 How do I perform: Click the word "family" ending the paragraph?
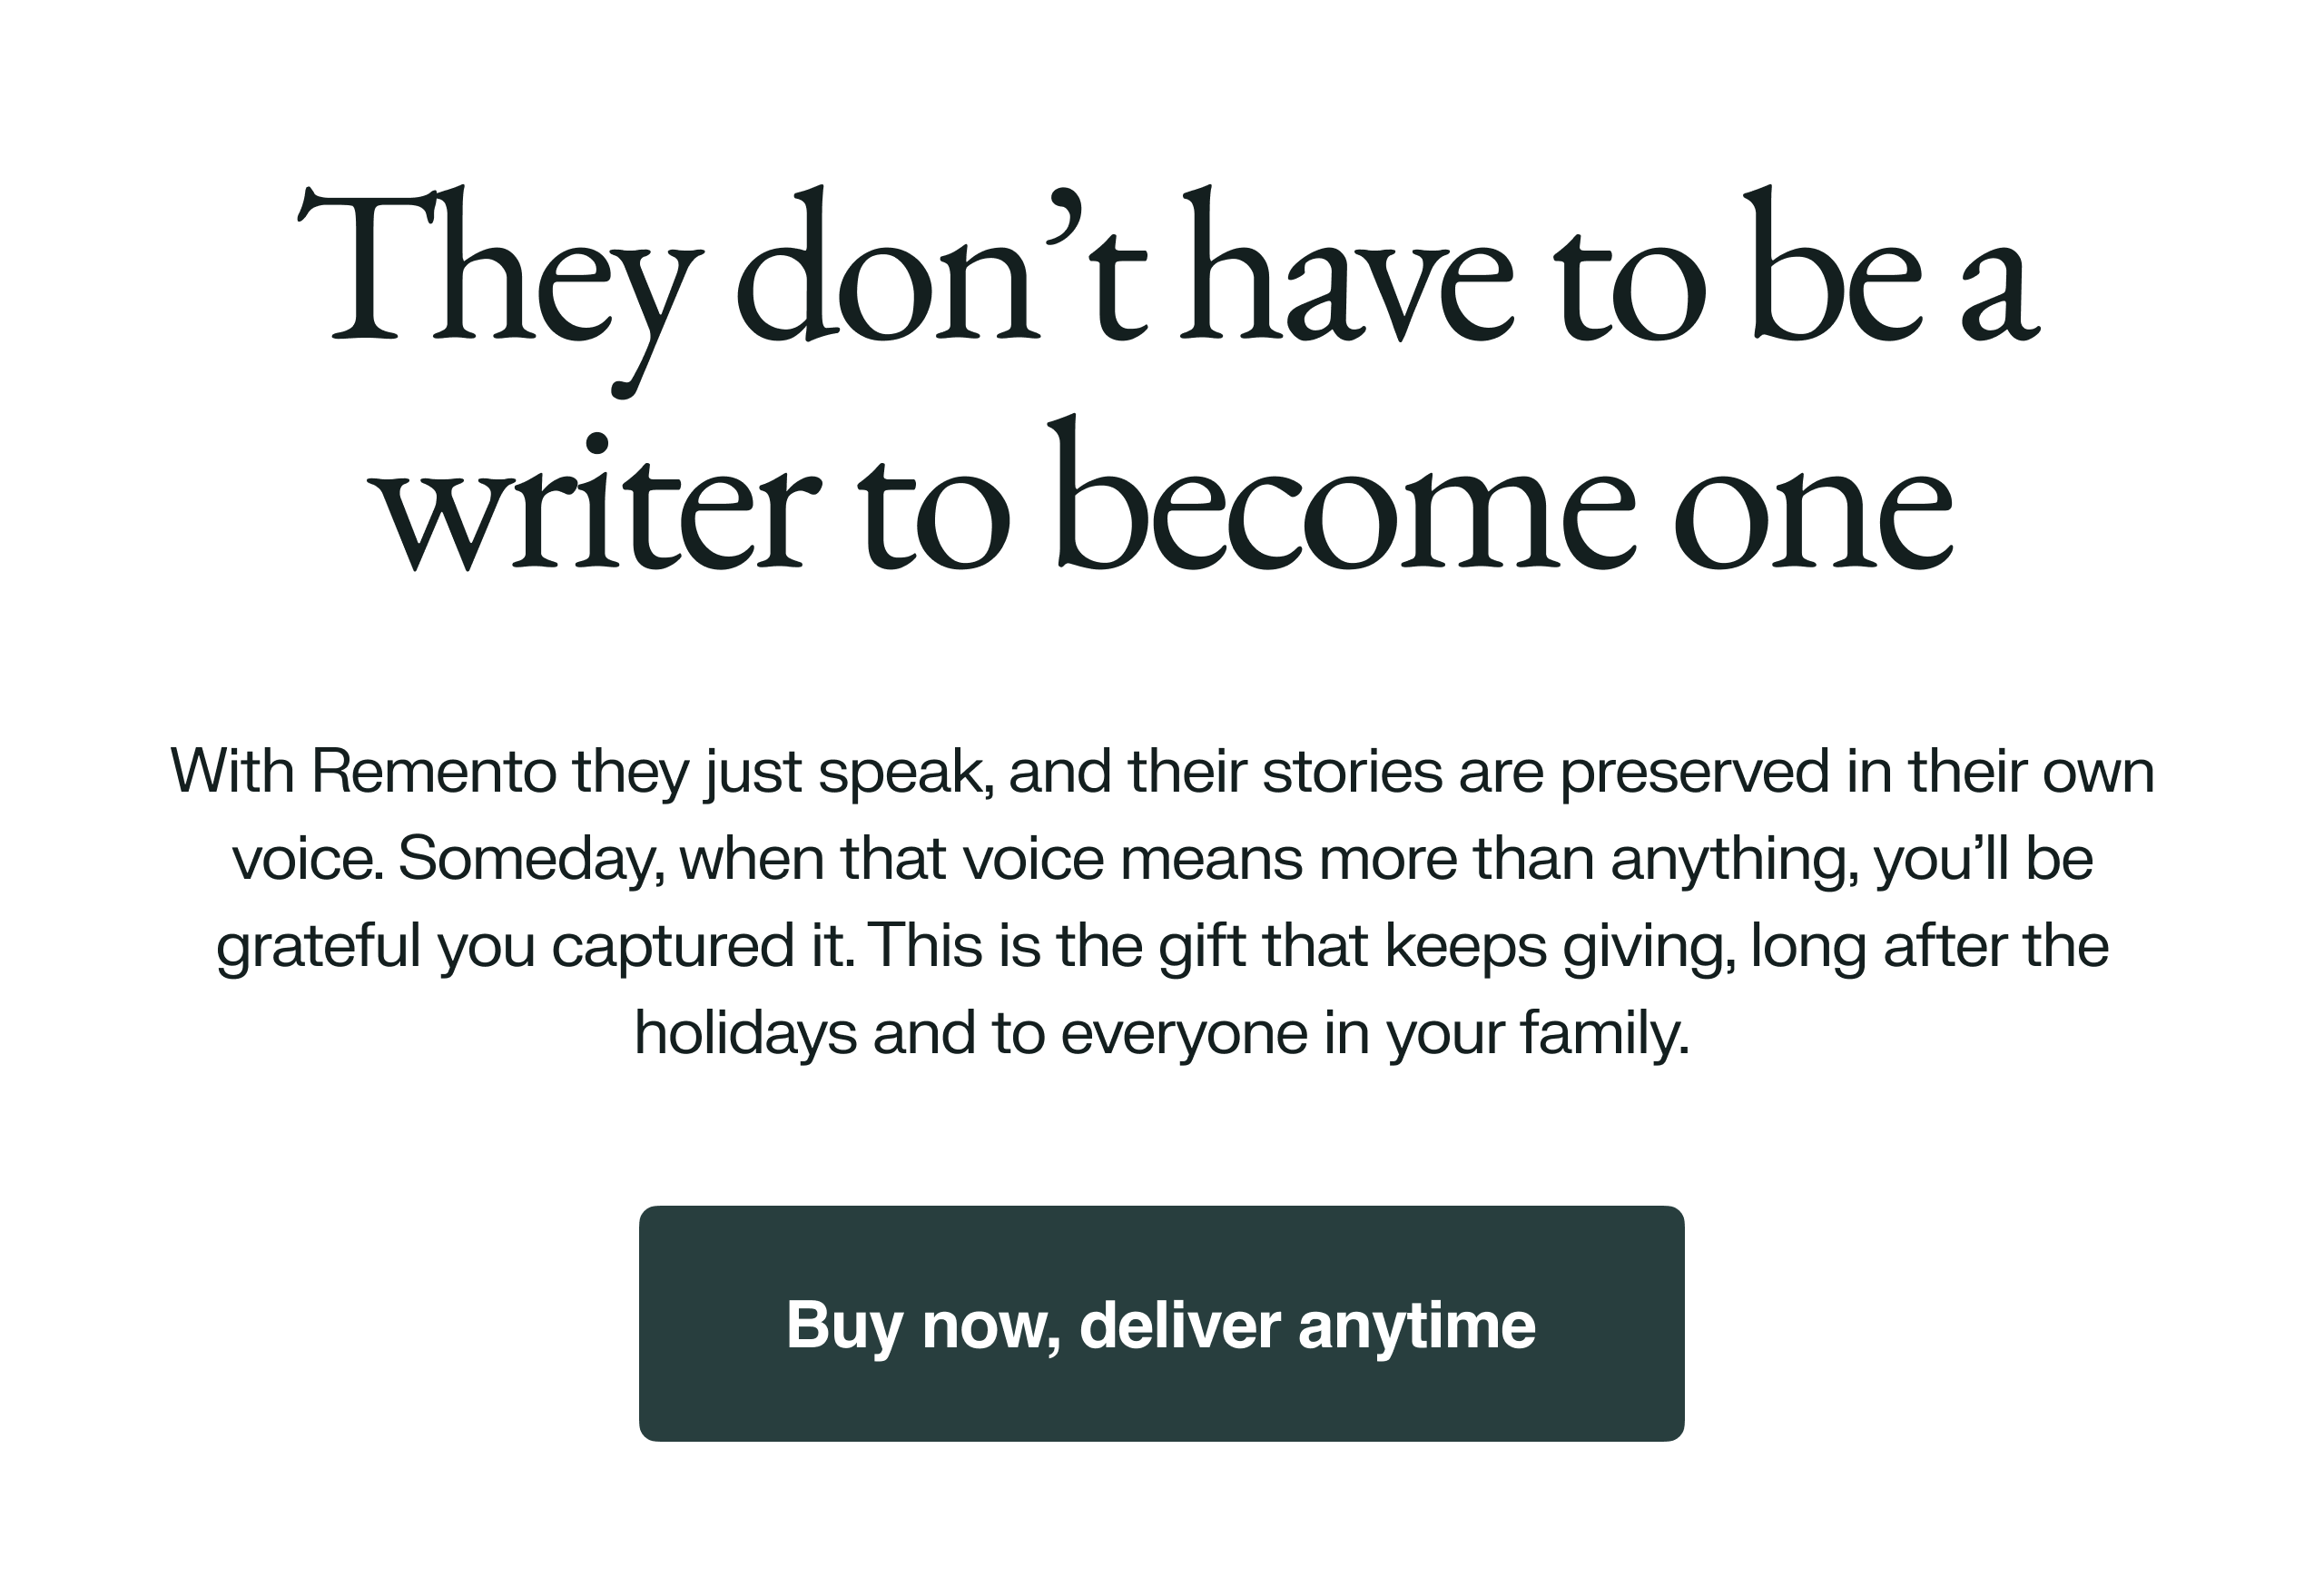pos(1603,1033)
